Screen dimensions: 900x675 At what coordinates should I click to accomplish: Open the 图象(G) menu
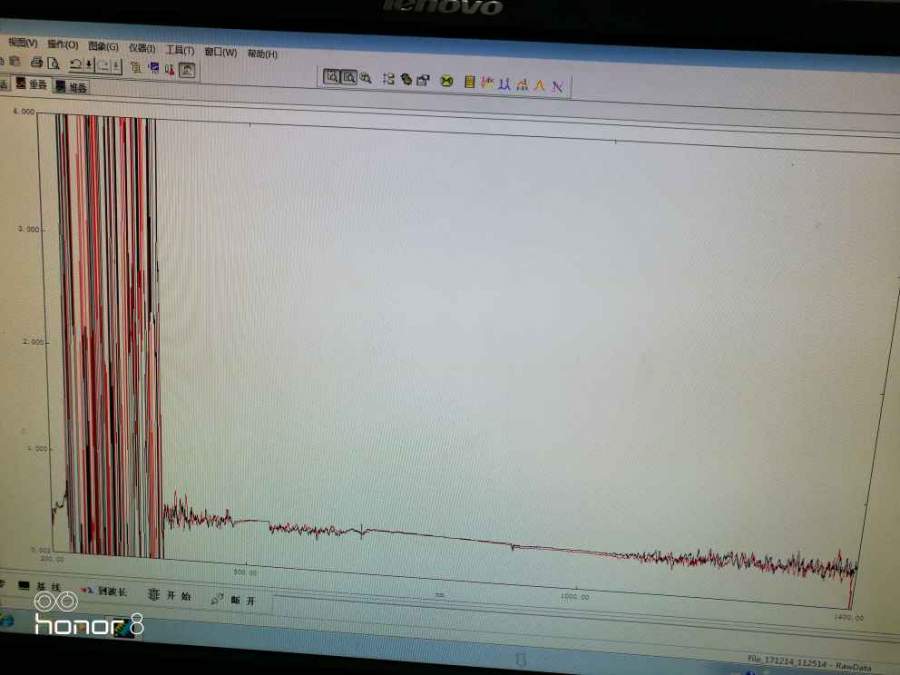coord(103,46)
